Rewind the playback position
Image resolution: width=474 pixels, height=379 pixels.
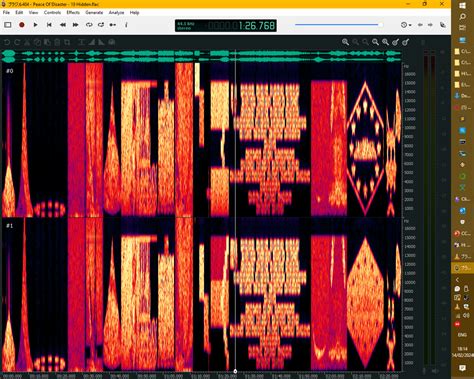pos(62,25)
